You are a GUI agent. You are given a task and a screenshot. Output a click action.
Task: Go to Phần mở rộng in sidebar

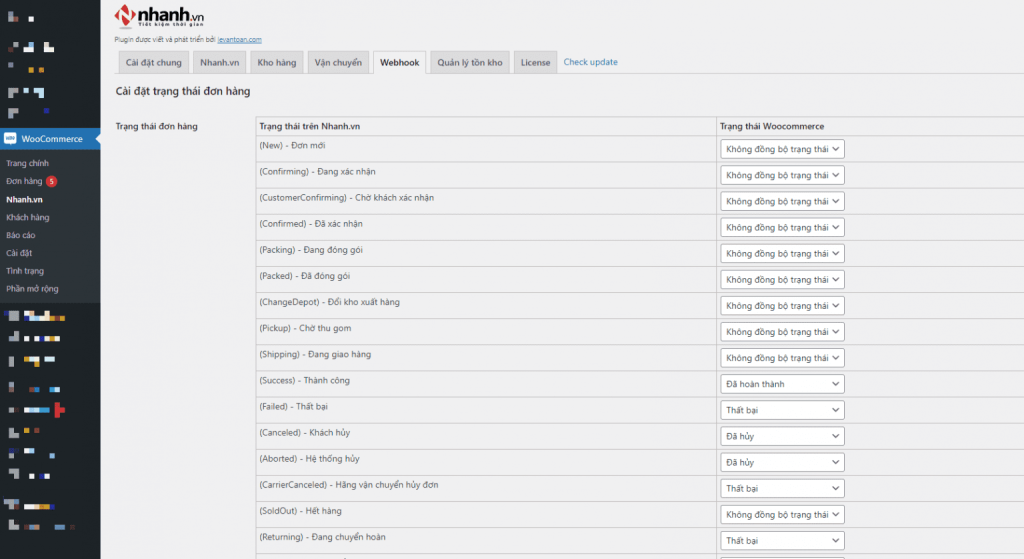point(32,289)
